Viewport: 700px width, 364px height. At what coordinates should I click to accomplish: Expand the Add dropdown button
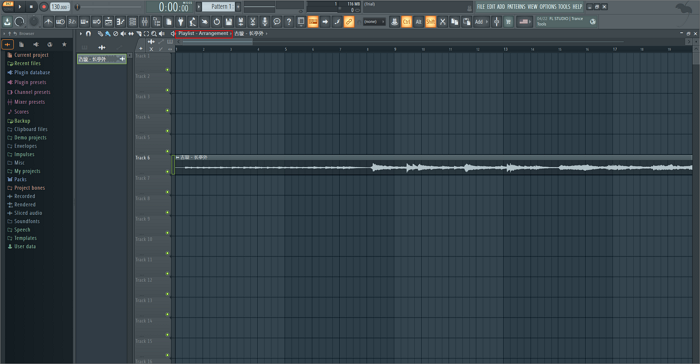point(481,21)
